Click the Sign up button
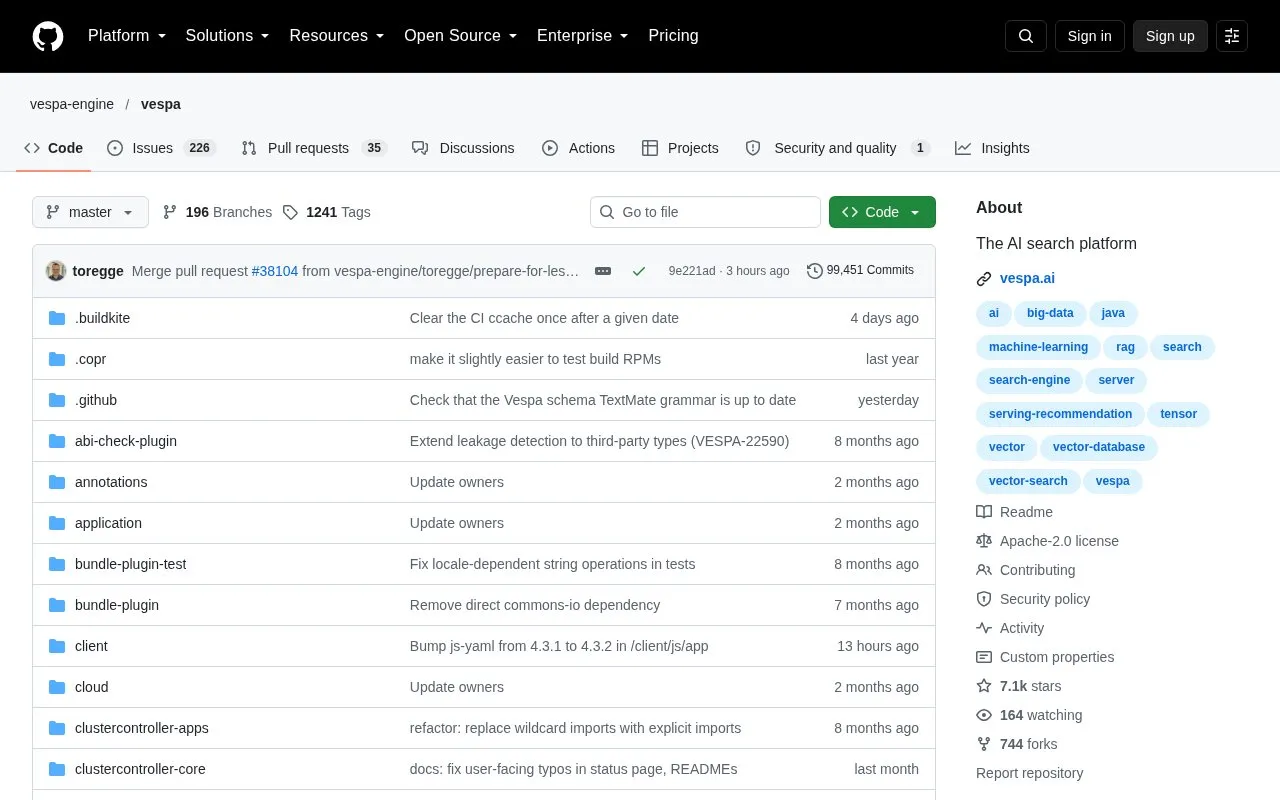 tap(1170, 36)
